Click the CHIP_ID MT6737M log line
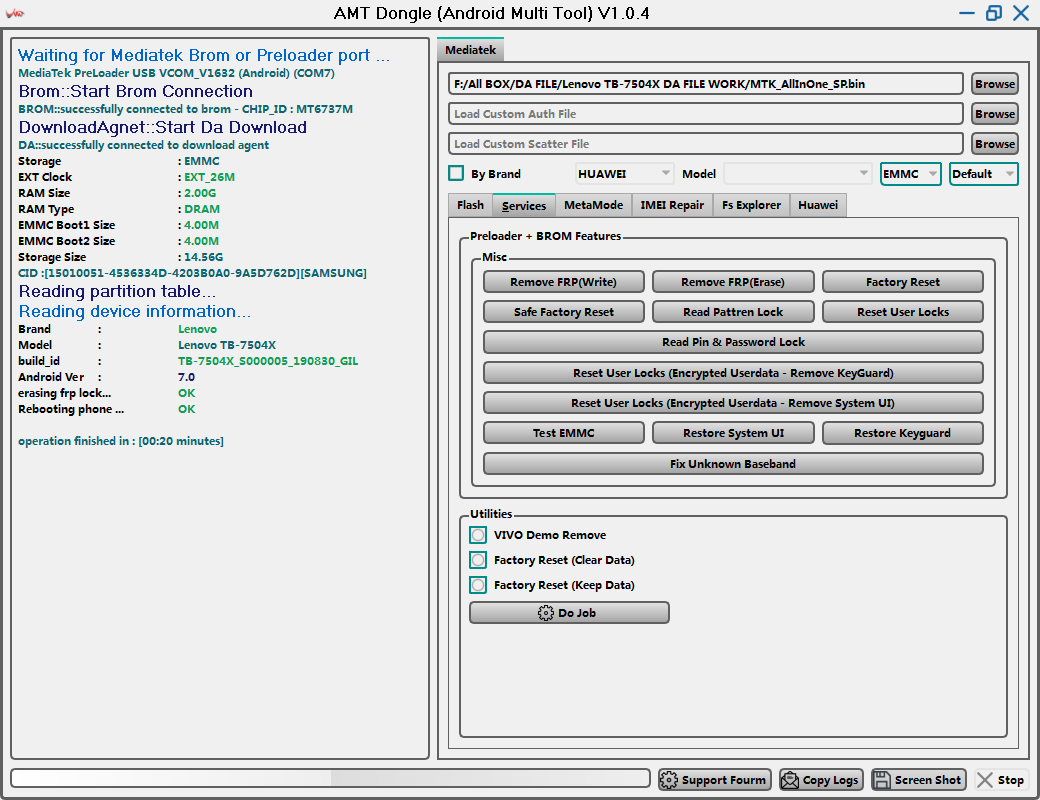The height and width of the screenshot is (800, 1040). [185, 109]
